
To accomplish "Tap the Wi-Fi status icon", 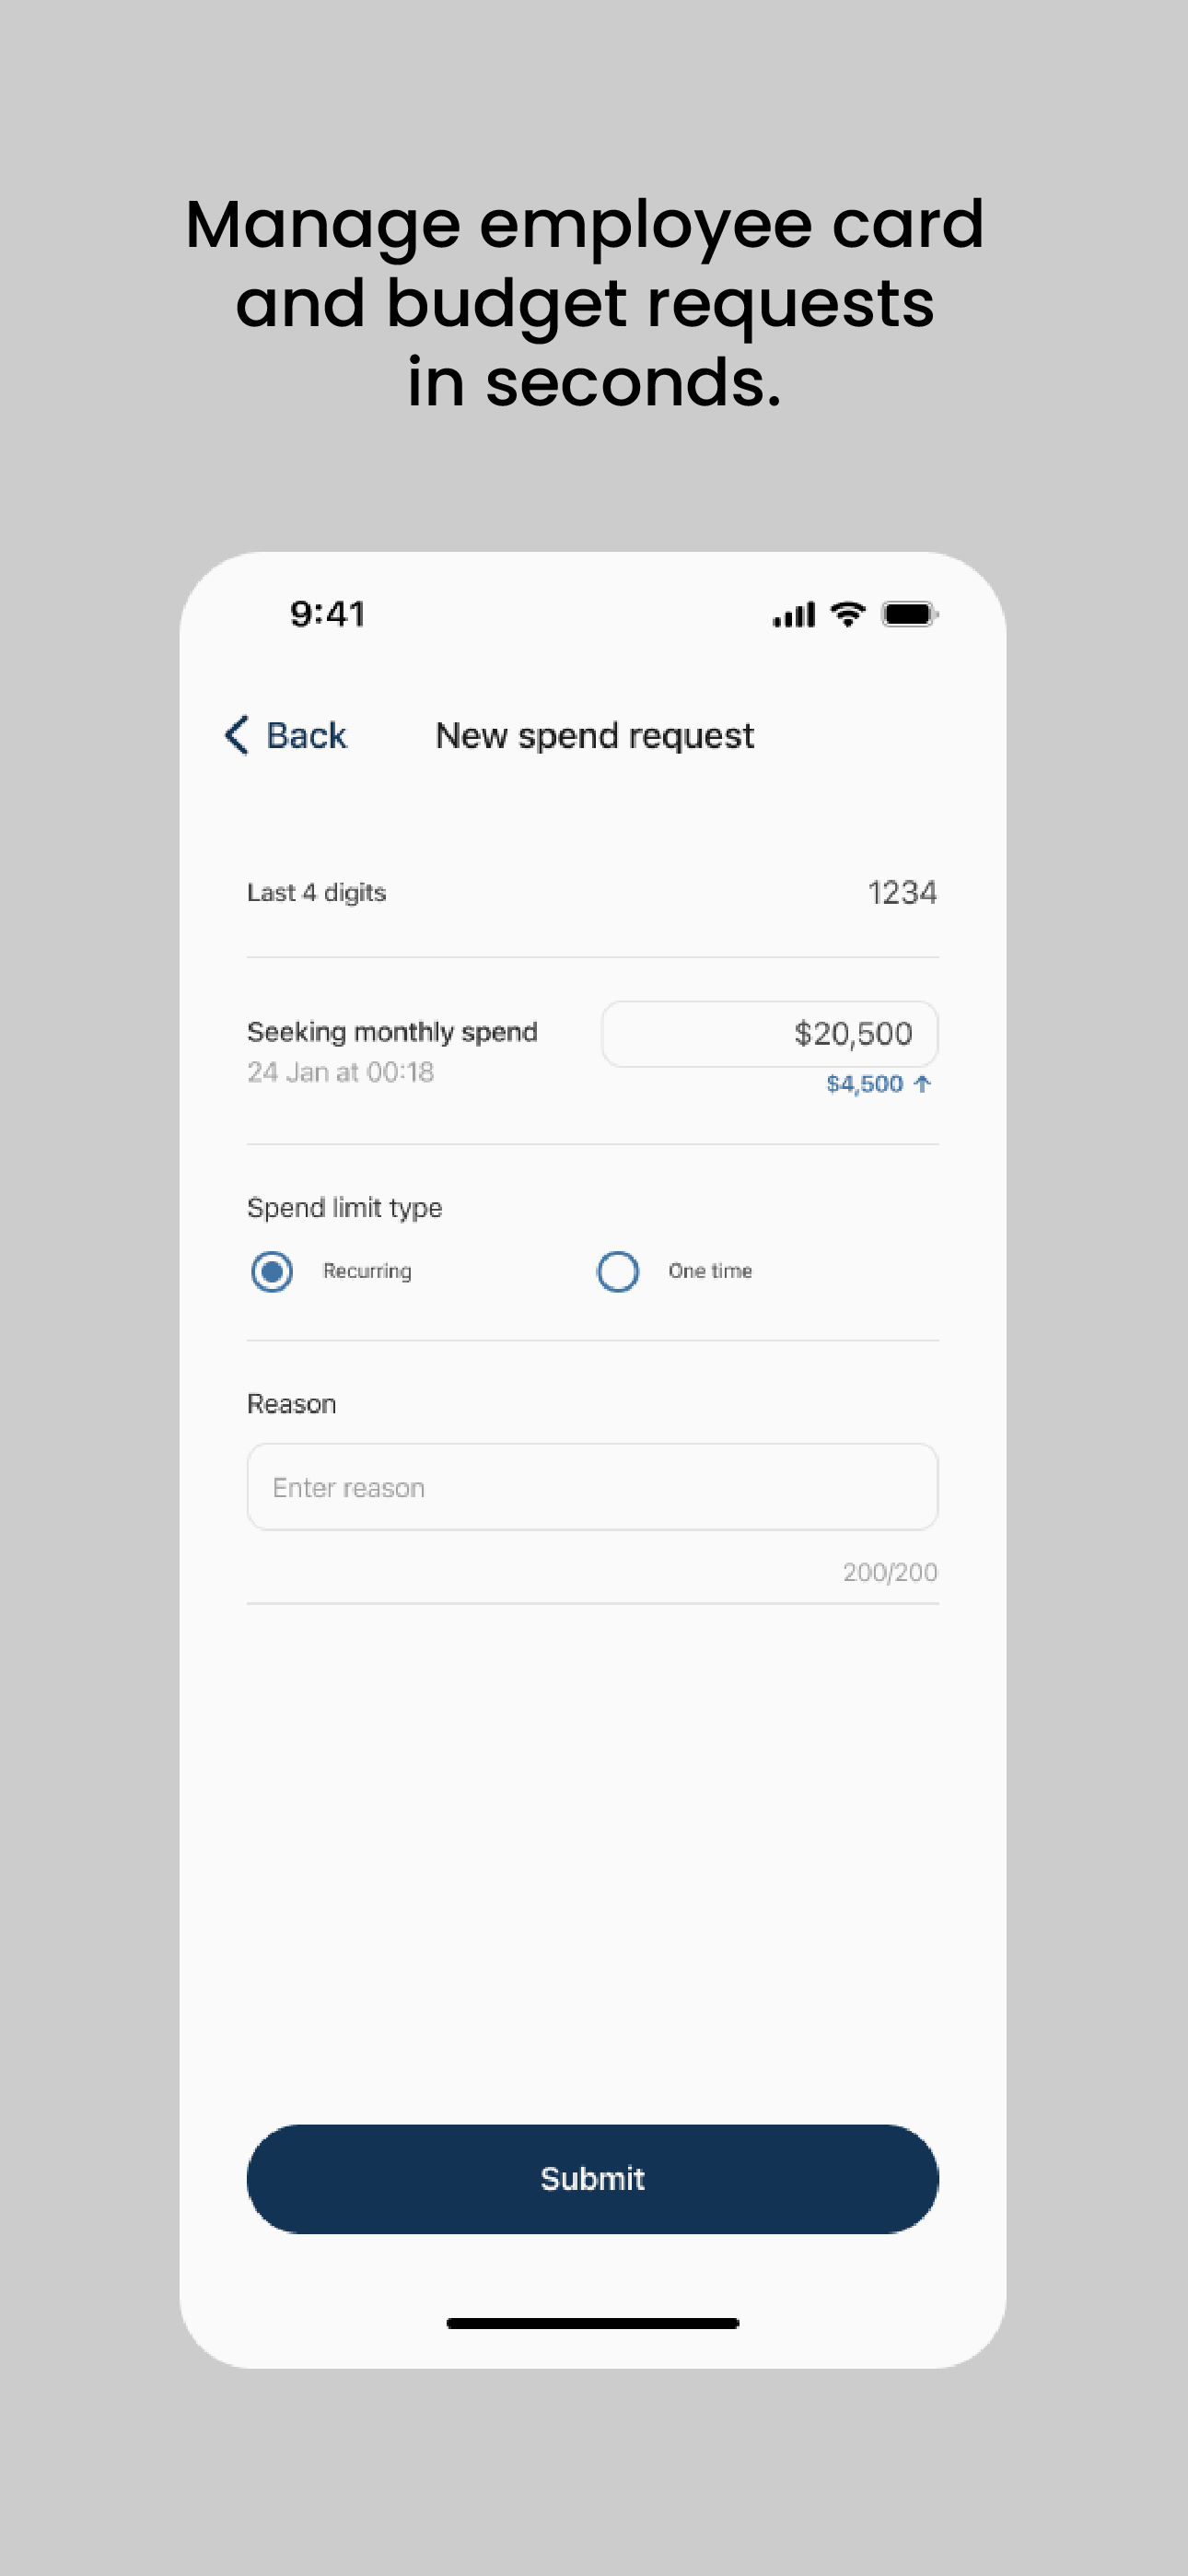I will pyautogui.click(x=848, y=614).
